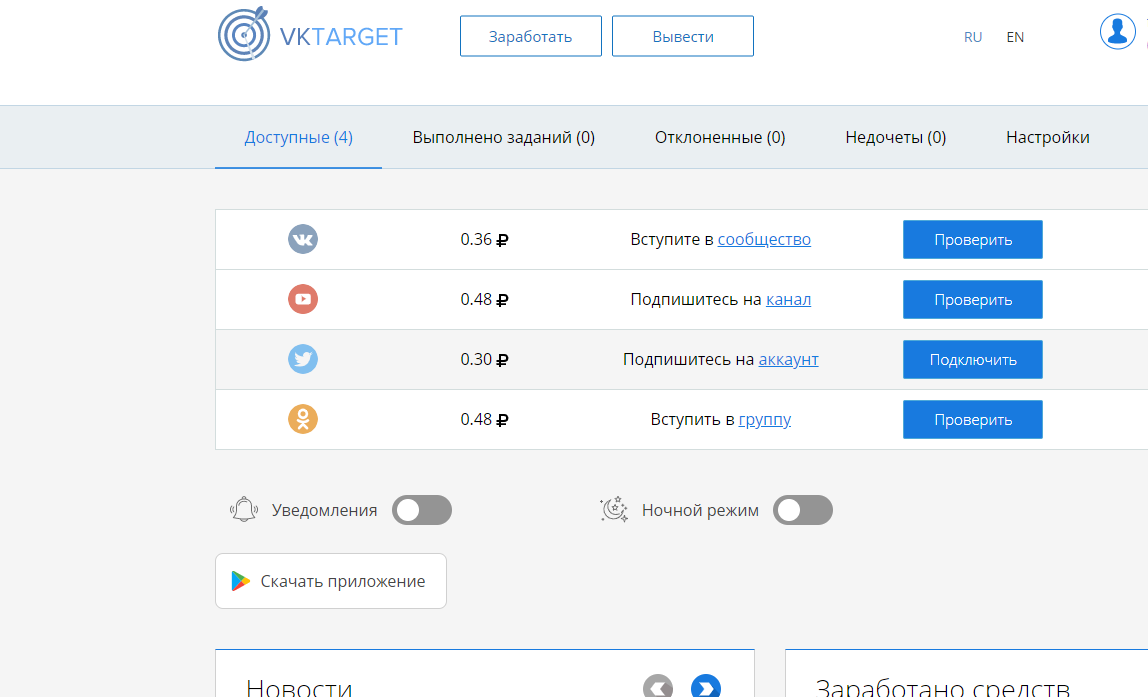1148x697 pixels.
Task: Click Подключить for the Twitter task
Action: point(973,359)
